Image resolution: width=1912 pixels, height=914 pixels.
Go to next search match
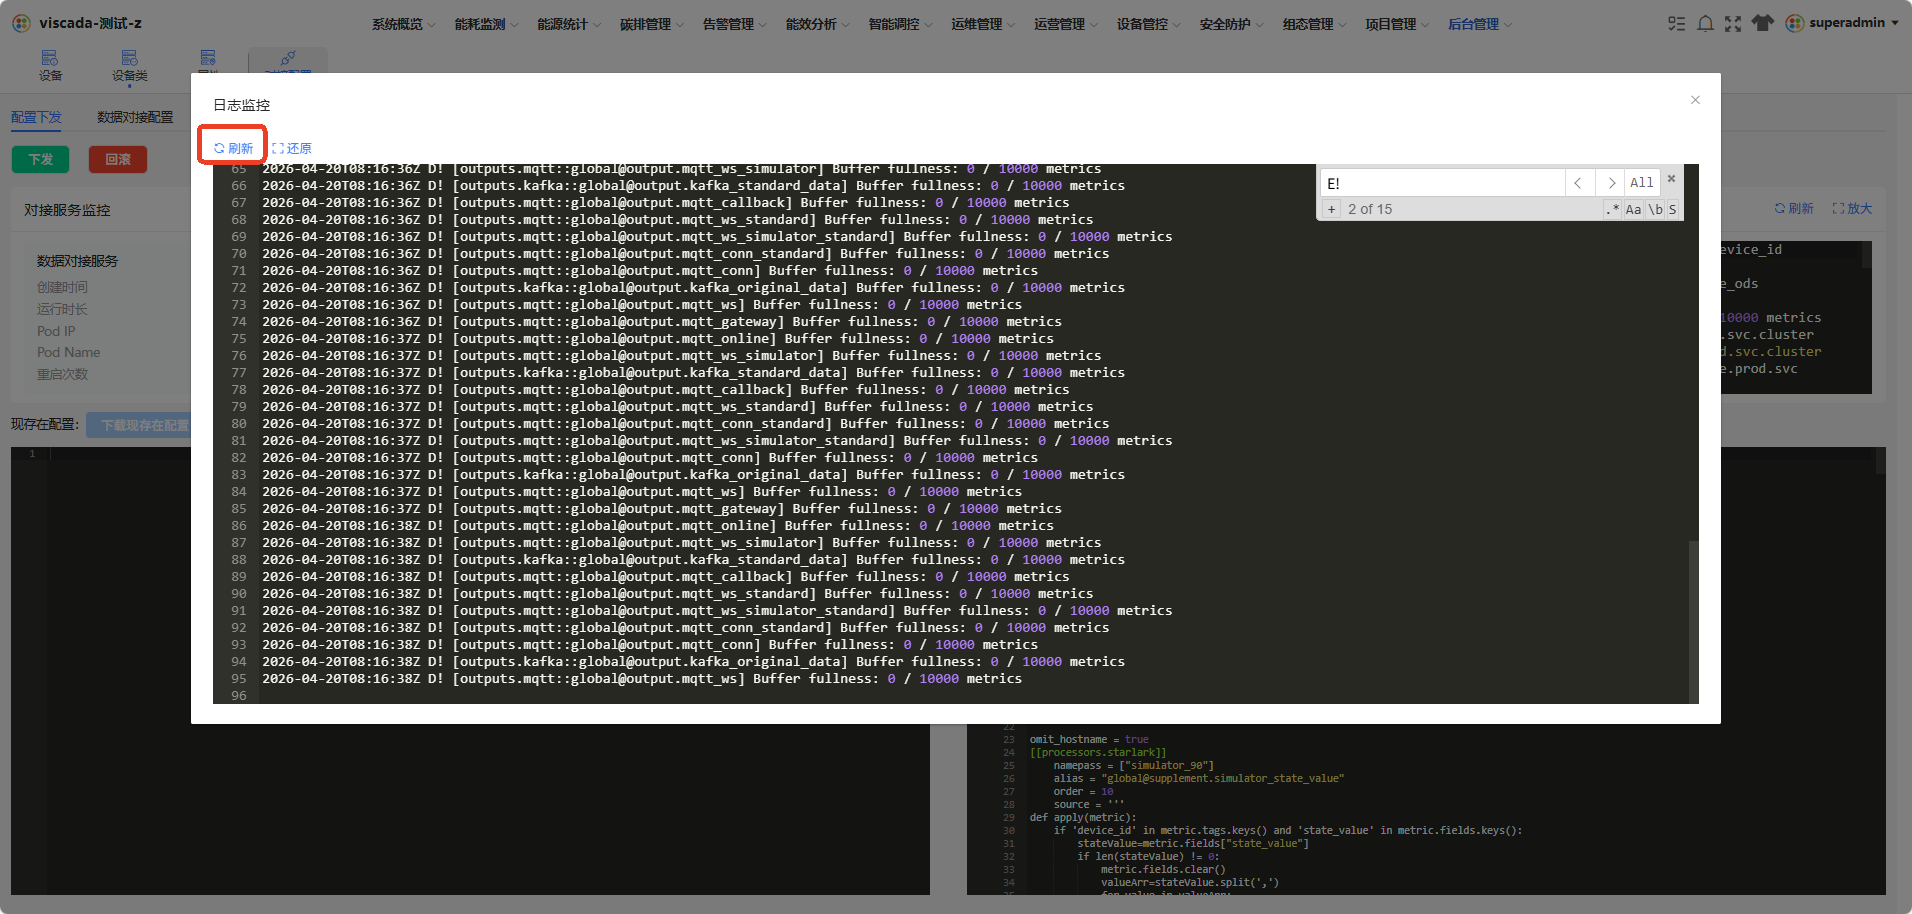(1610, 183)
